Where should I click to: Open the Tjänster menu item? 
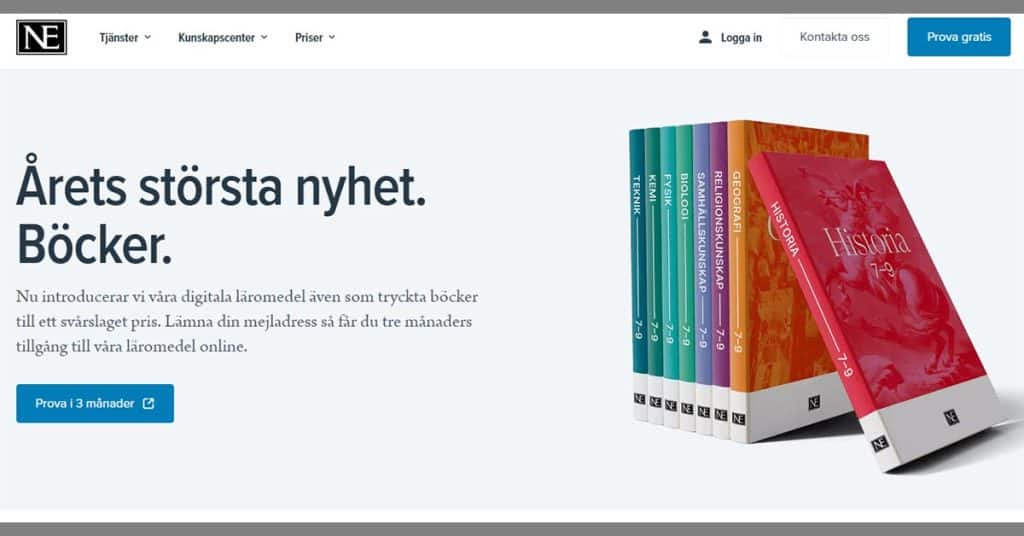[119, 37]
